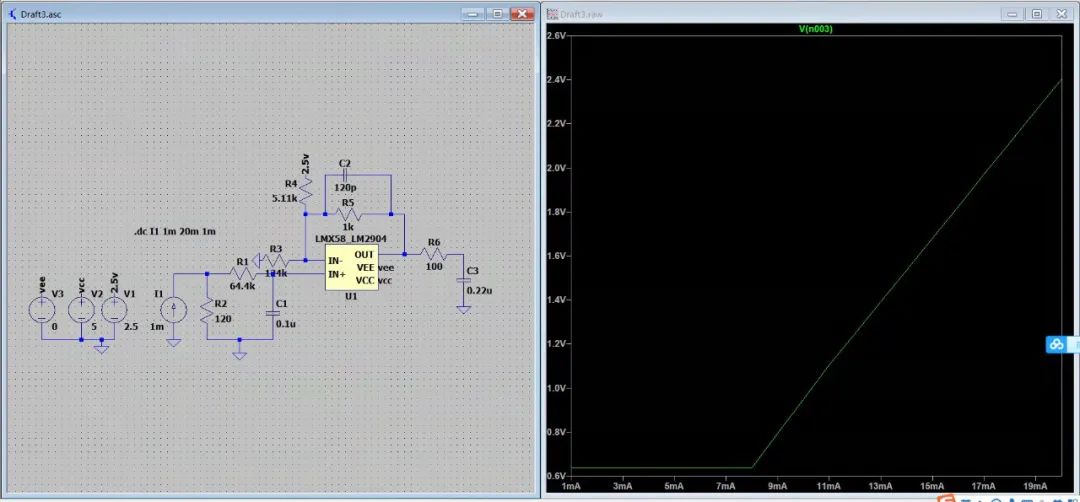Select resistor R4 symbol
The height and width of the screenshot is (502, 1080).
pyautogui.click(x=305, y=190)
